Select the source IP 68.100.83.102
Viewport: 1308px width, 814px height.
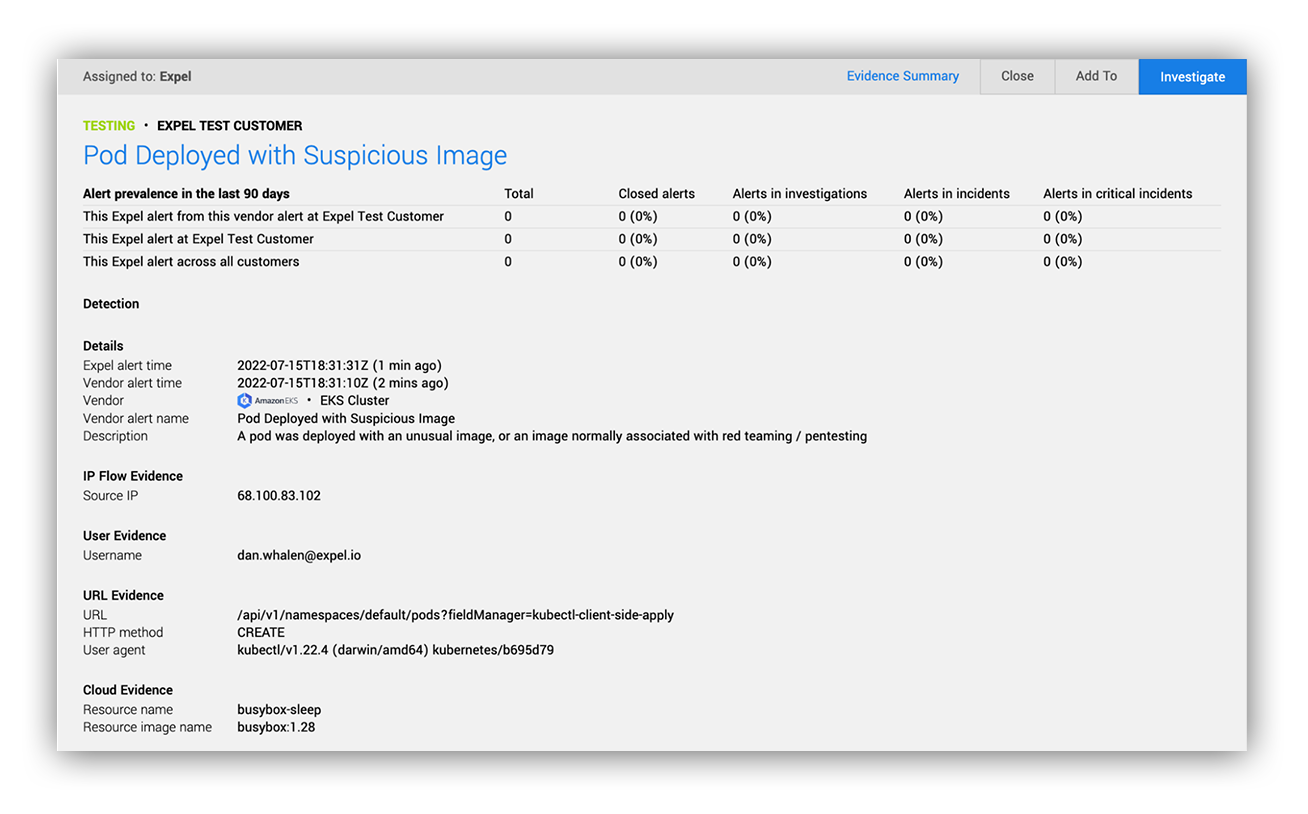[x=279, y=496]
